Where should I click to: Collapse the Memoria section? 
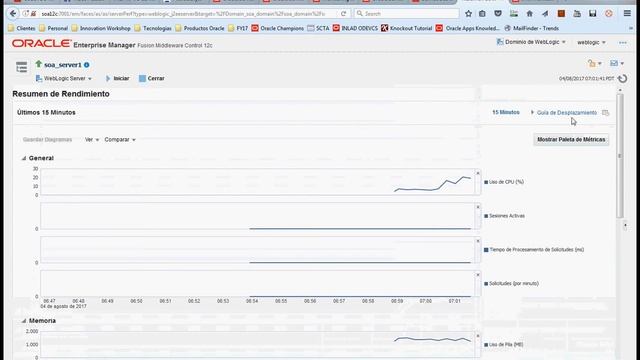click(x=24, y=321)
